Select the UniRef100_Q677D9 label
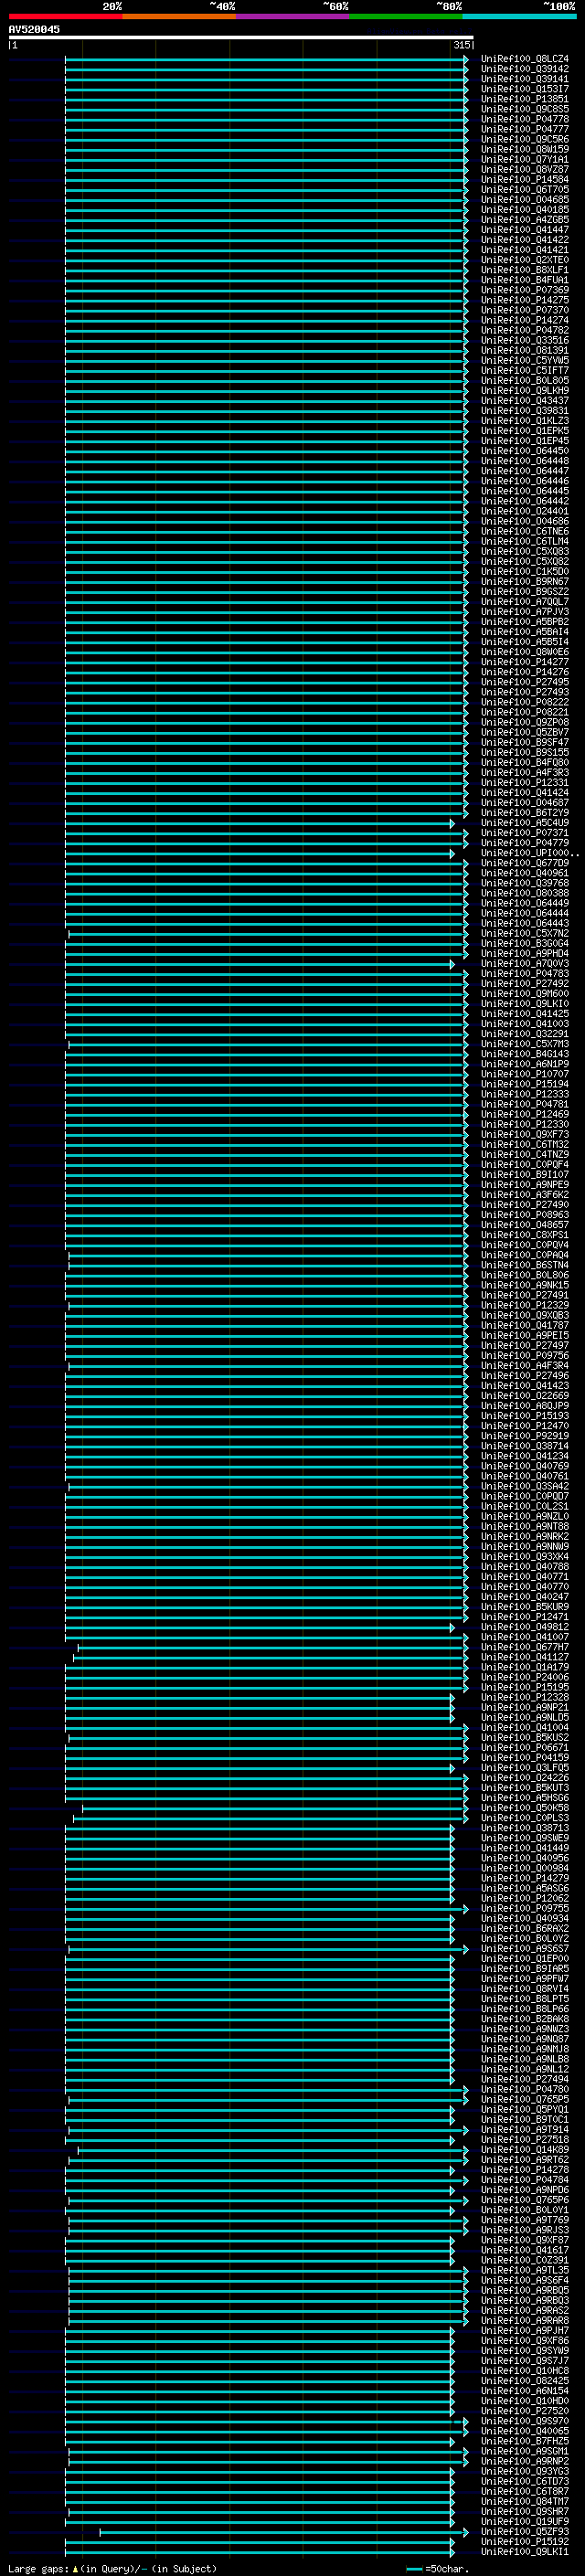The width and height of the screenshot is (585, 2576). [525, 863]
